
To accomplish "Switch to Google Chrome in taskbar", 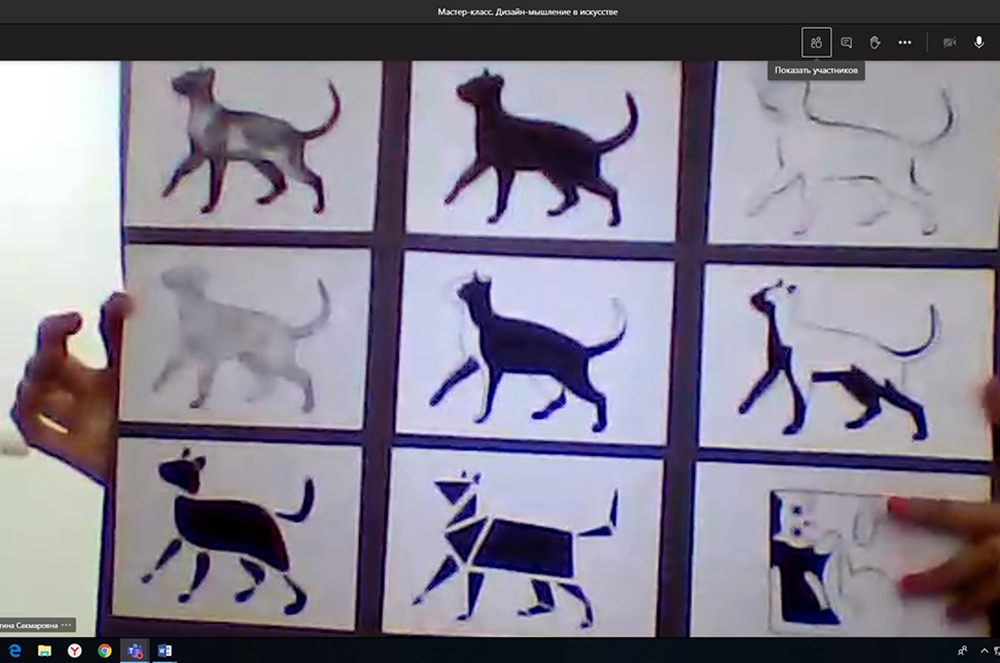I will (x=104, y=651).
